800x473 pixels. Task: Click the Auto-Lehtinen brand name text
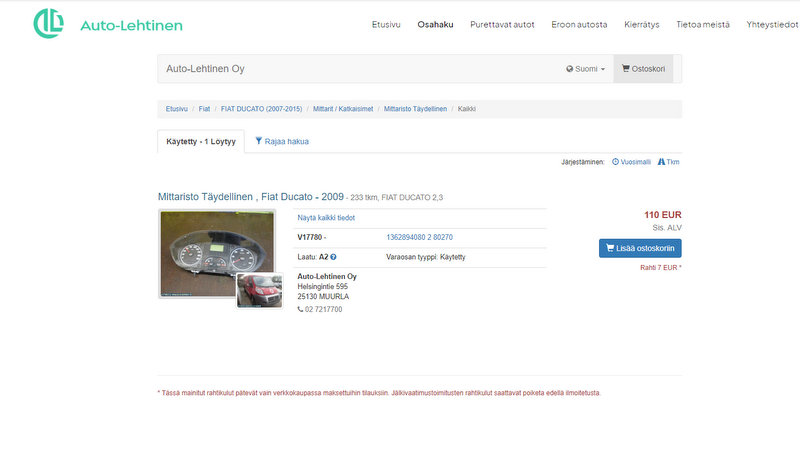tap(131, 25)
